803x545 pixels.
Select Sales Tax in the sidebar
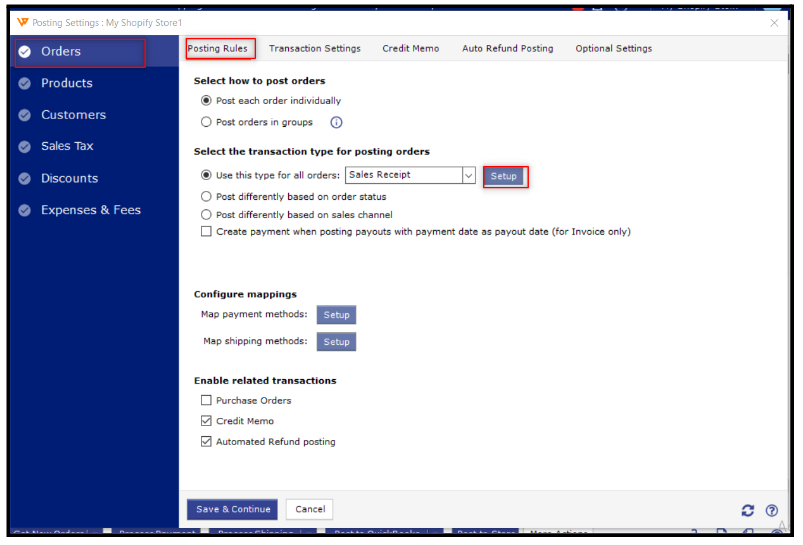[67, 146]
